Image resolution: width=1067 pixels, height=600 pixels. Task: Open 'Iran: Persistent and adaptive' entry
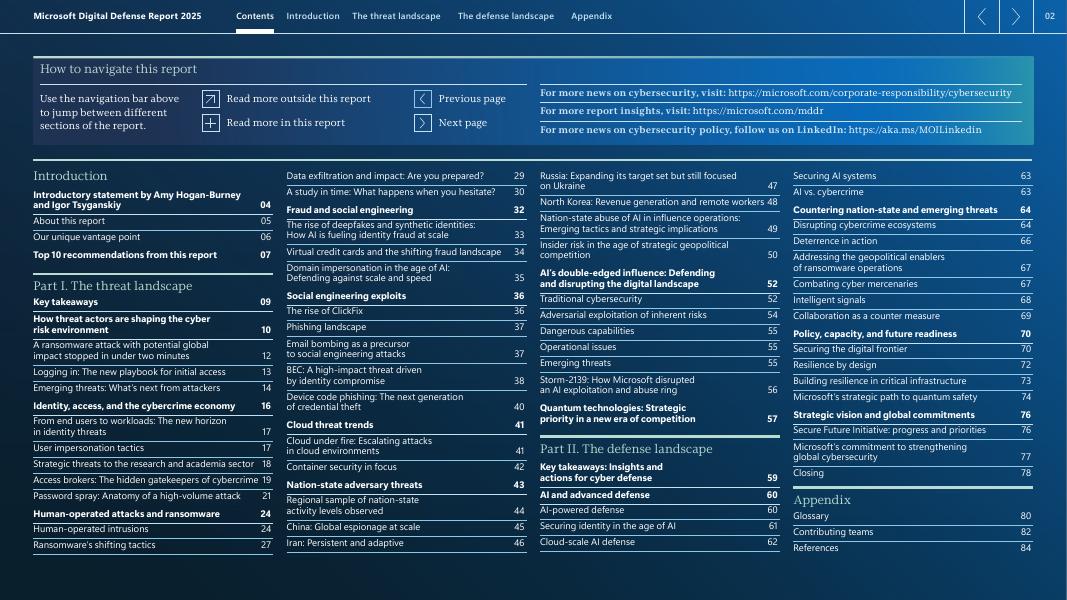[406, 544]
